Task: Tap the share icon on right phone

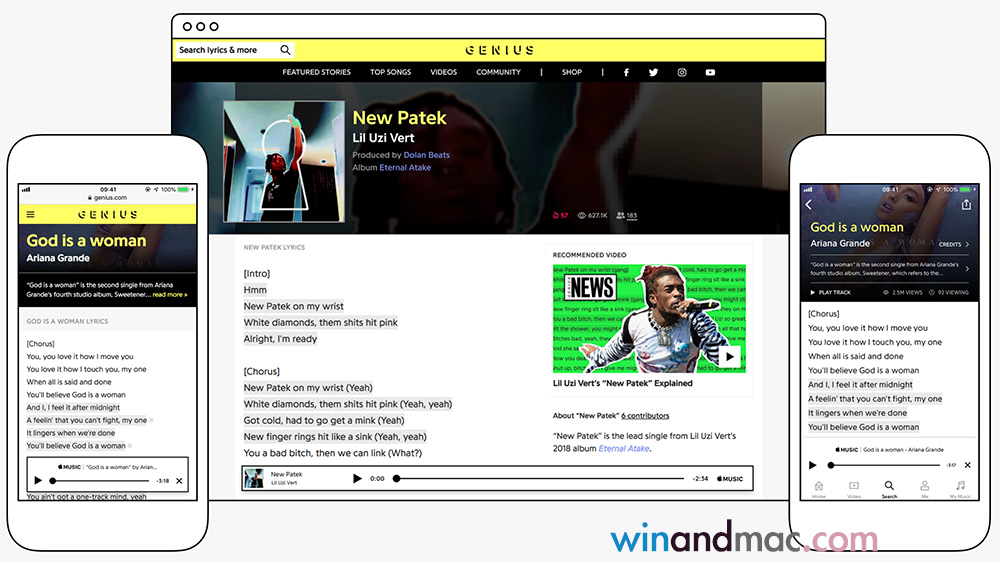Action: pyautogui.click(x=966, y=205)
